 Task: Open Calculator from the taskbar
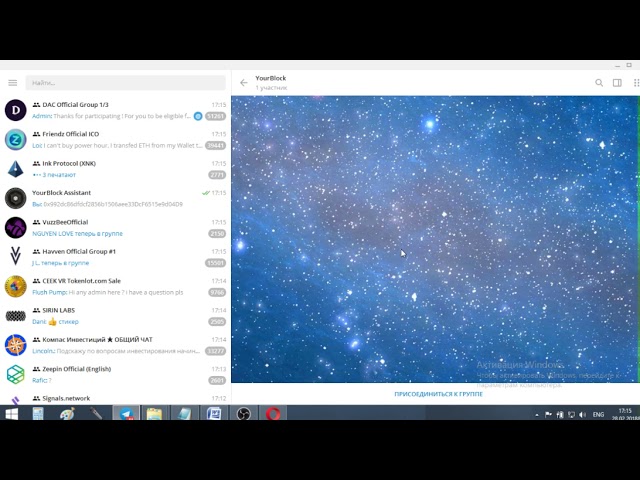(x=38, y=414)
